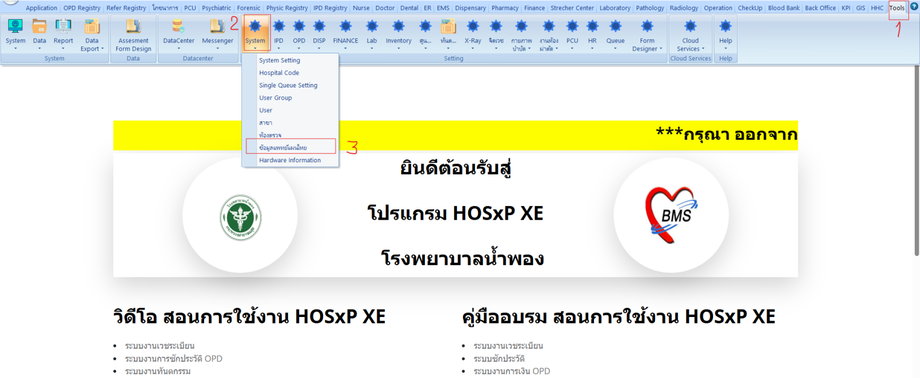Open the FINANCE settings gear icon

(345, 26)
